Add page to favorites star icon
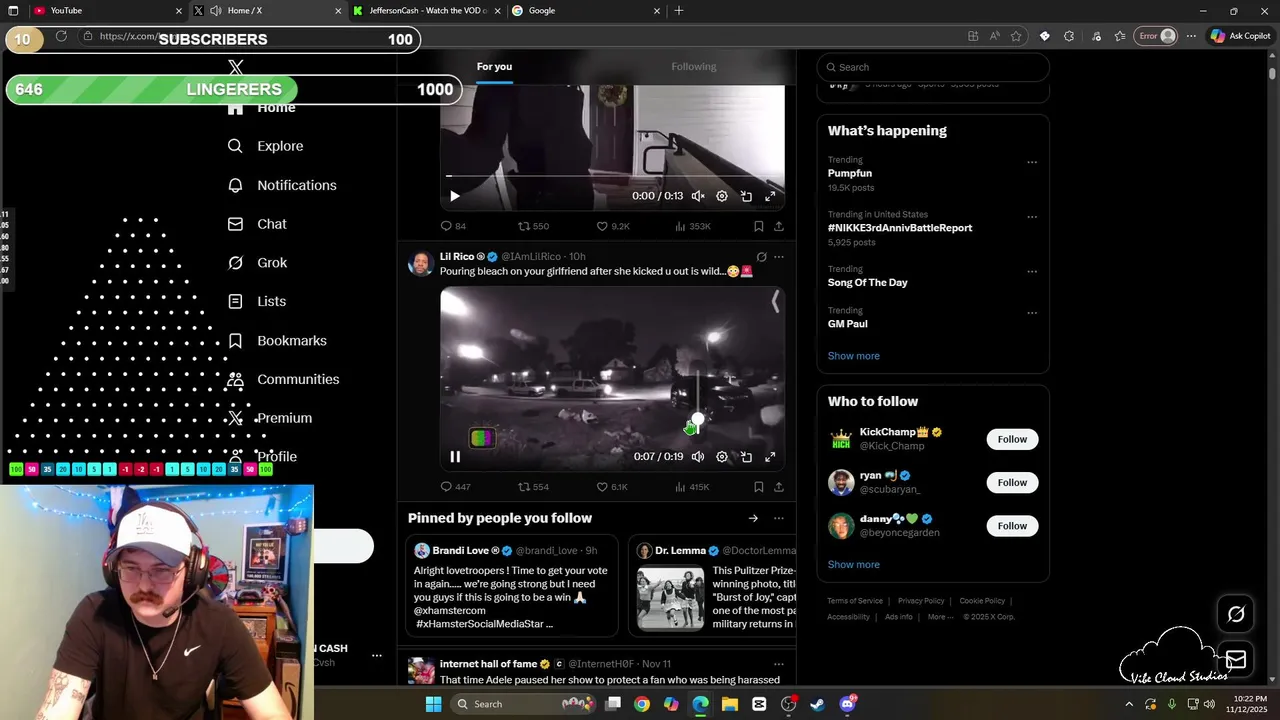 click(1016, 36)
